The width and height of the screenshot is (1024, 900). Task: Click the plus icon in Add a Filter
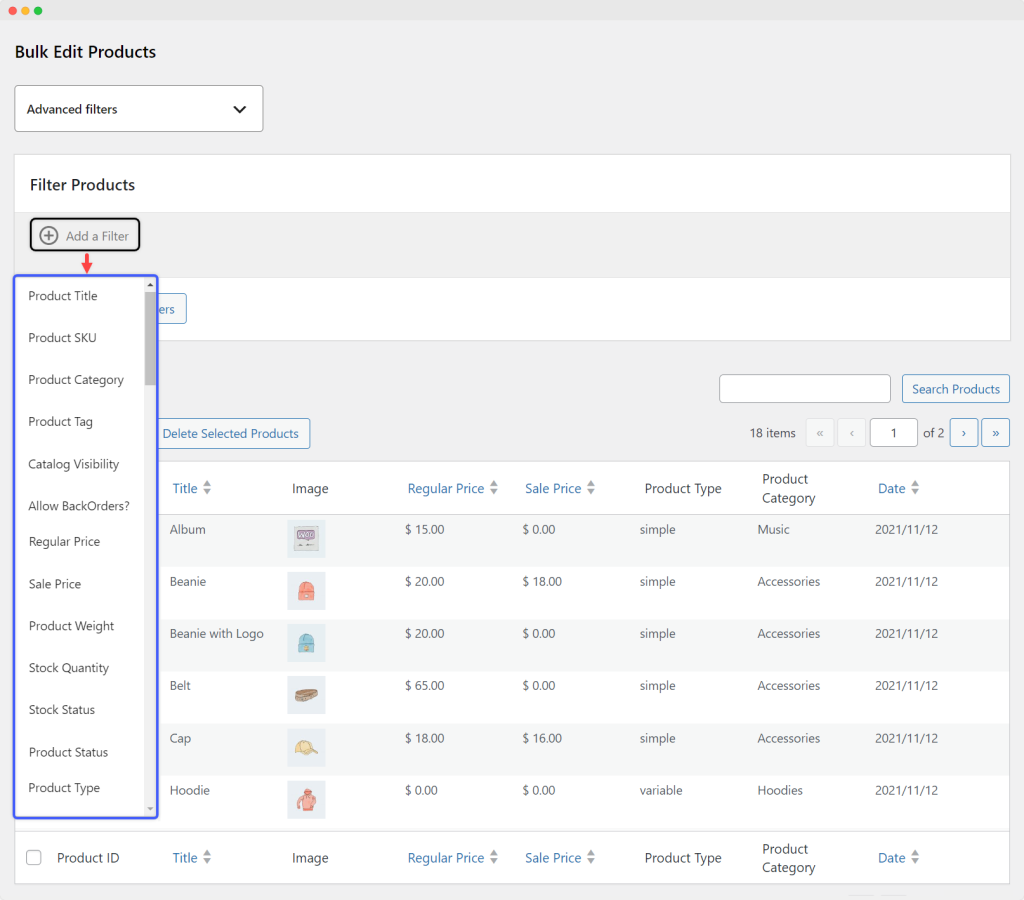(49, 236)
